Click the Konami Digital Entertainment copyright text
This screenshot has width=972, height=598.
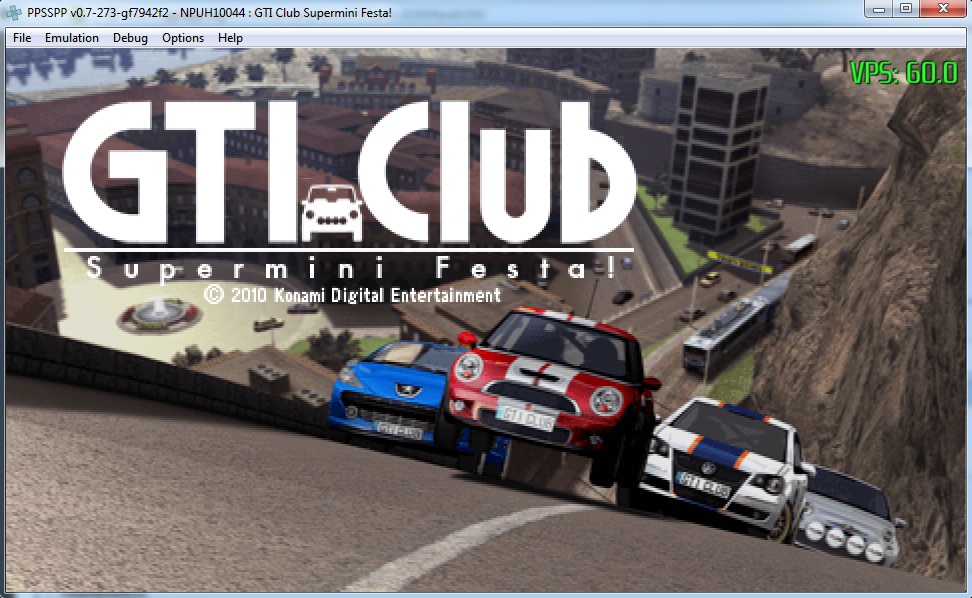pos(352,295)
